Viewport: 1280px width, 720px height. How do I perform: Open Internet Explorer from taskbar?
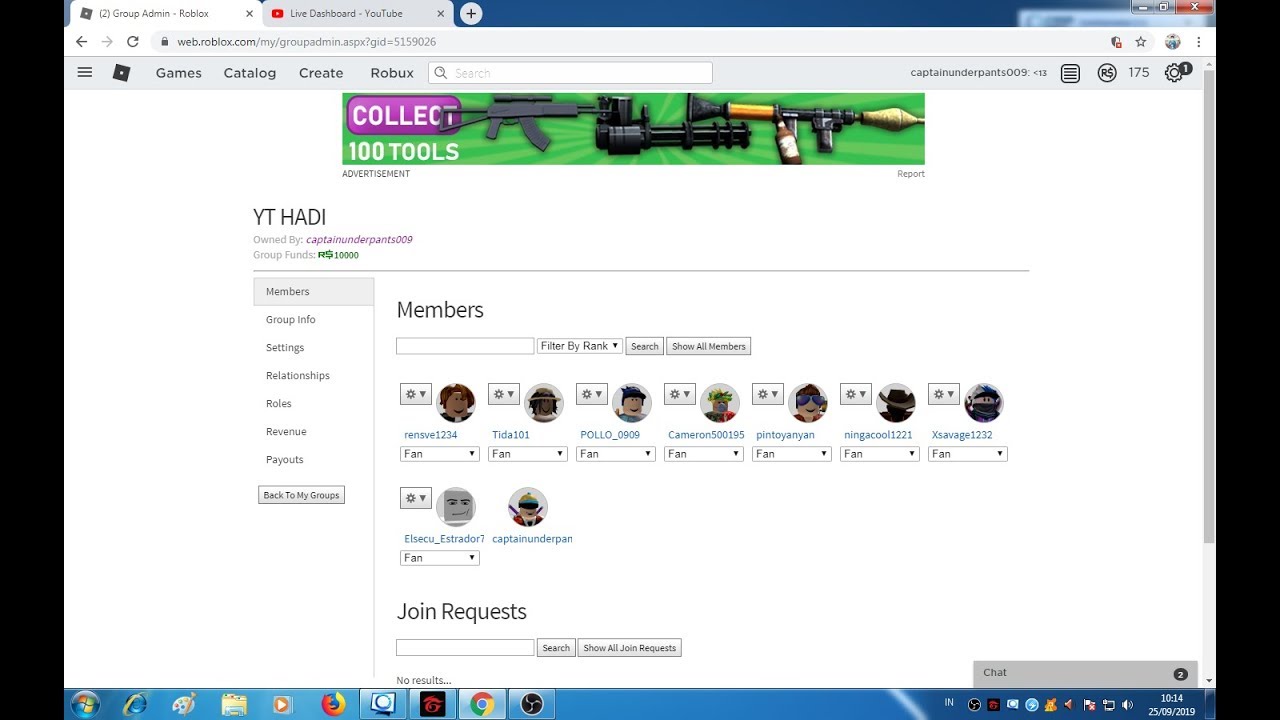coord(134,704)
